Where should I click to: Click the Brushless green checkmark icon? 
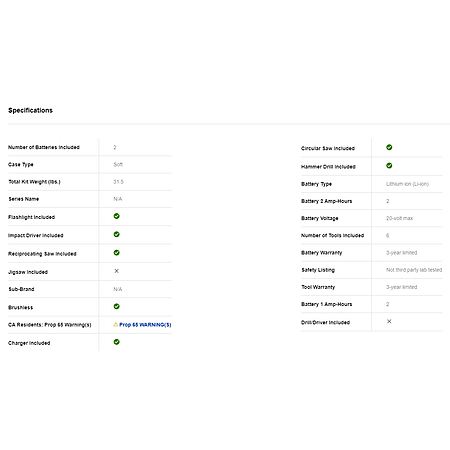(116, 306)
